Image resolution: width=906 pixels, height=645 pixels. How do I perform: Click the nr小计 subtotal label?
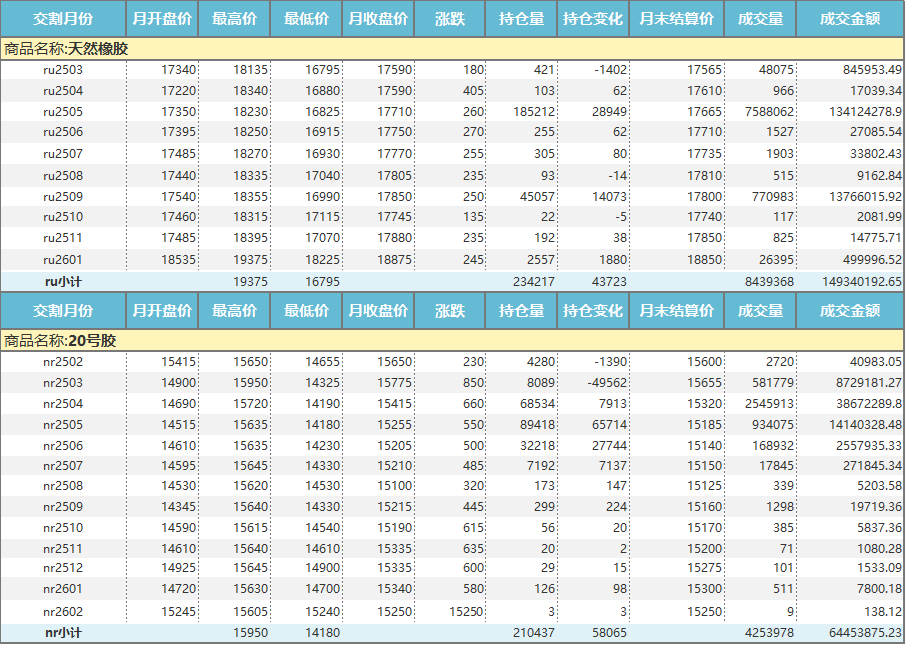(63, 633)
